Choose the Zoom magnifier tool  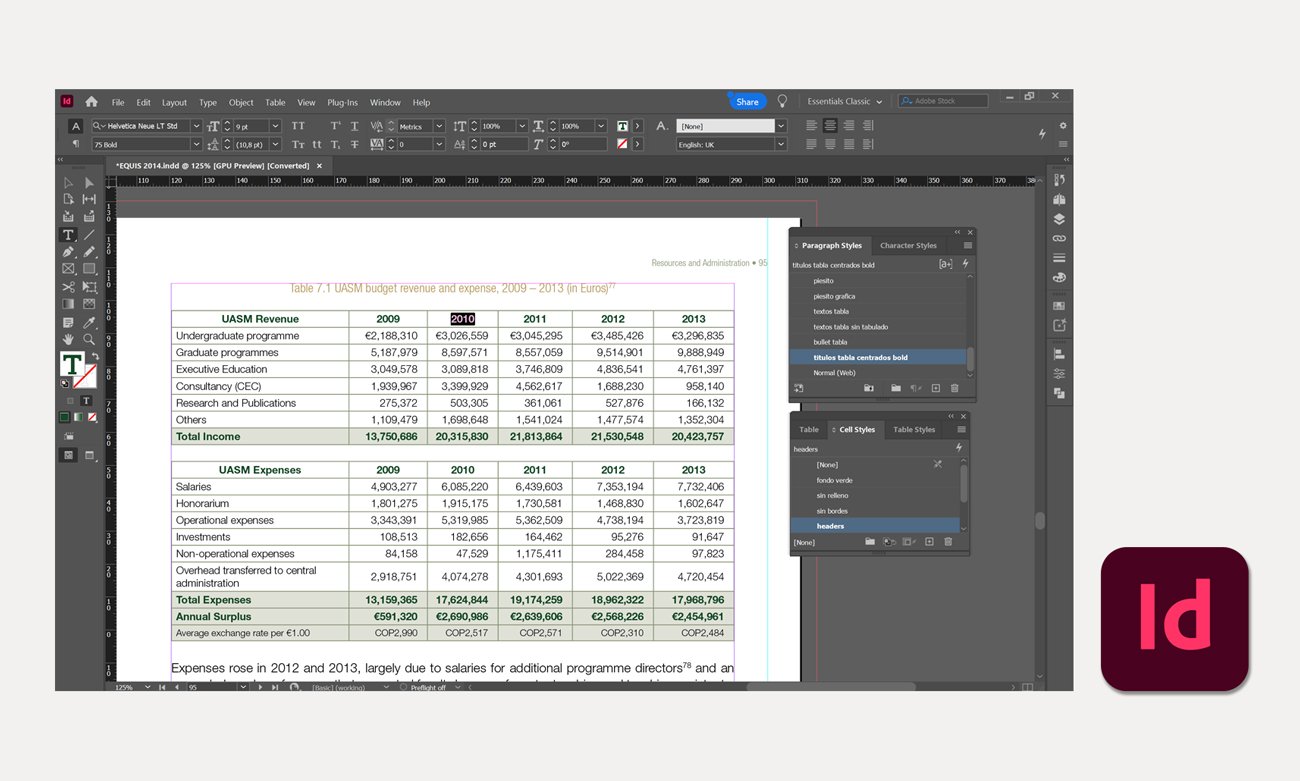coord(89,340)
